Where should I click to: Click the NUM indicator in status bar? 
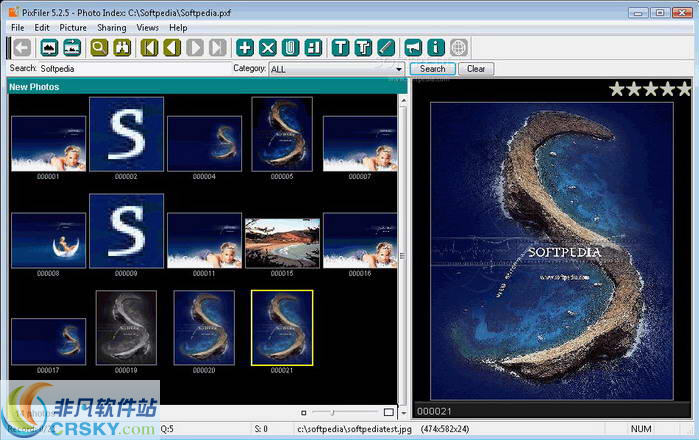click(641, 429)
